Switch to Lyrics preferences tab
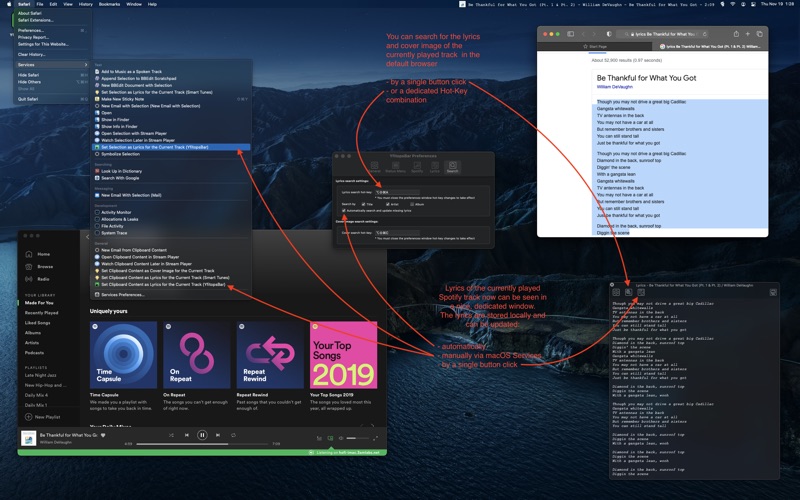Screen dimensions: 800x500 pyautogui.click(x=434, y=167)
